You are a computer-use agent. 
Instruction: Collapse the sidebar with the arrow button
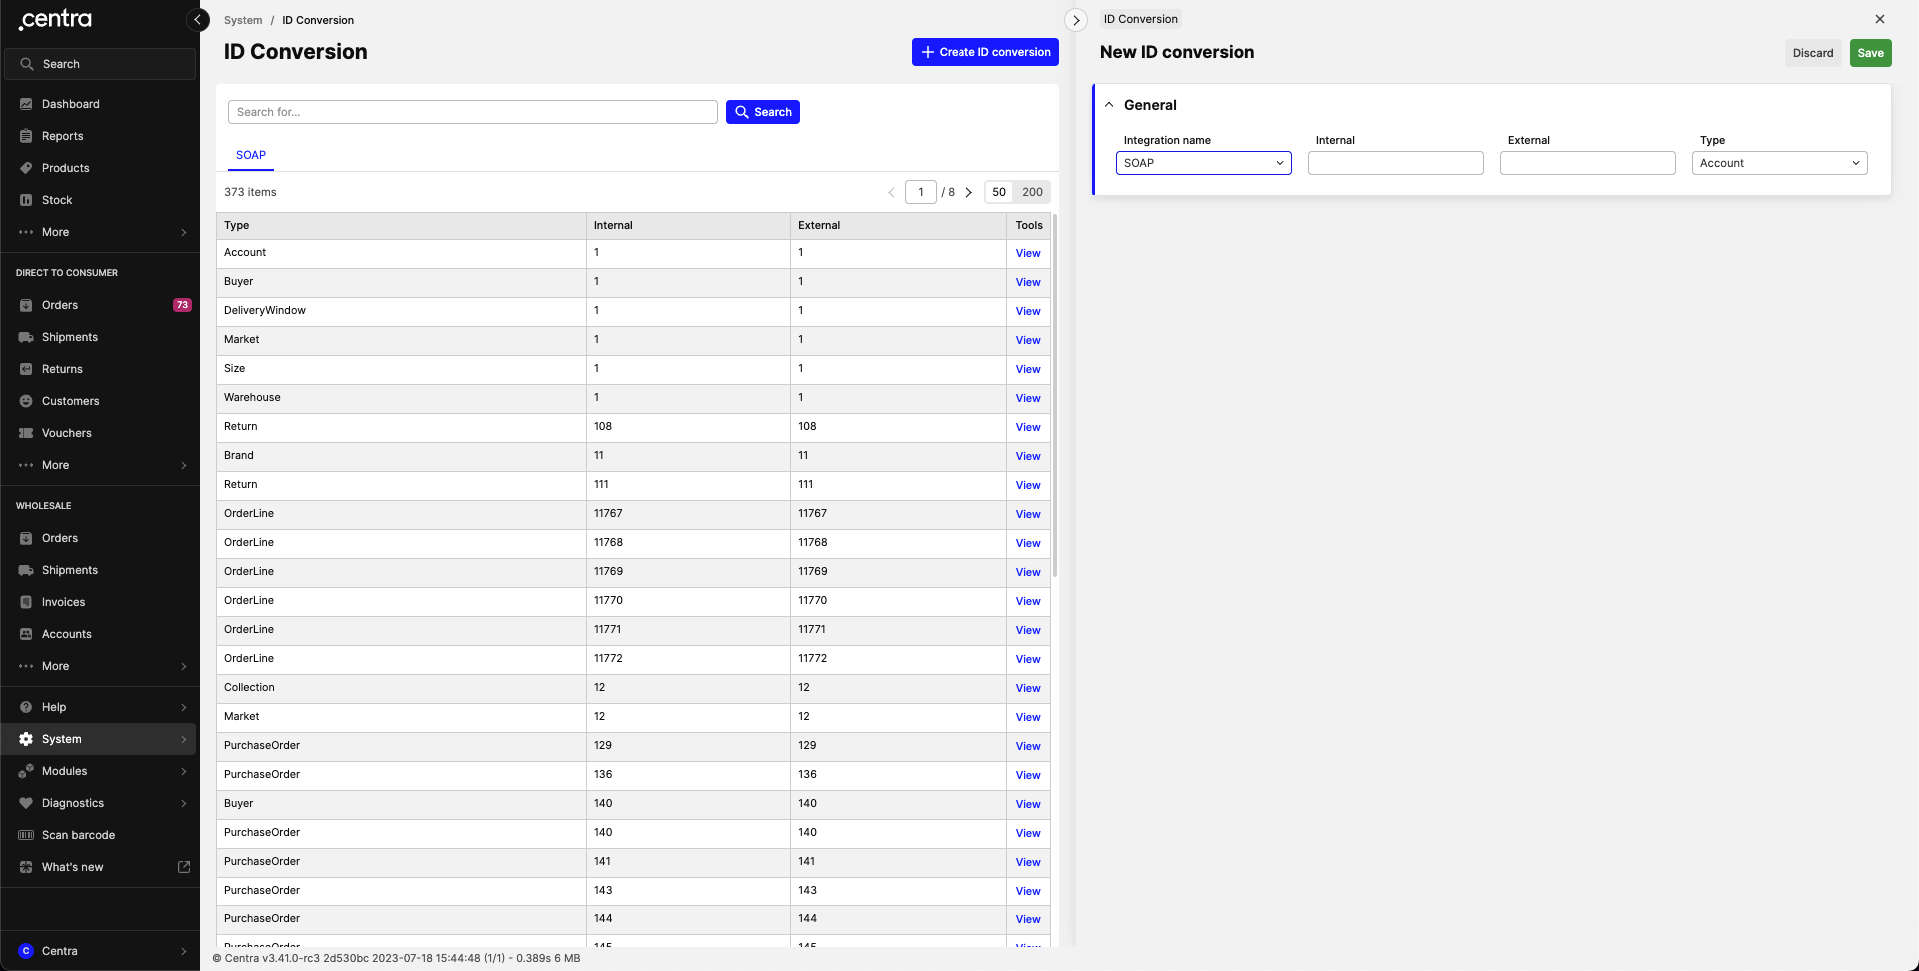click(198, 20)
